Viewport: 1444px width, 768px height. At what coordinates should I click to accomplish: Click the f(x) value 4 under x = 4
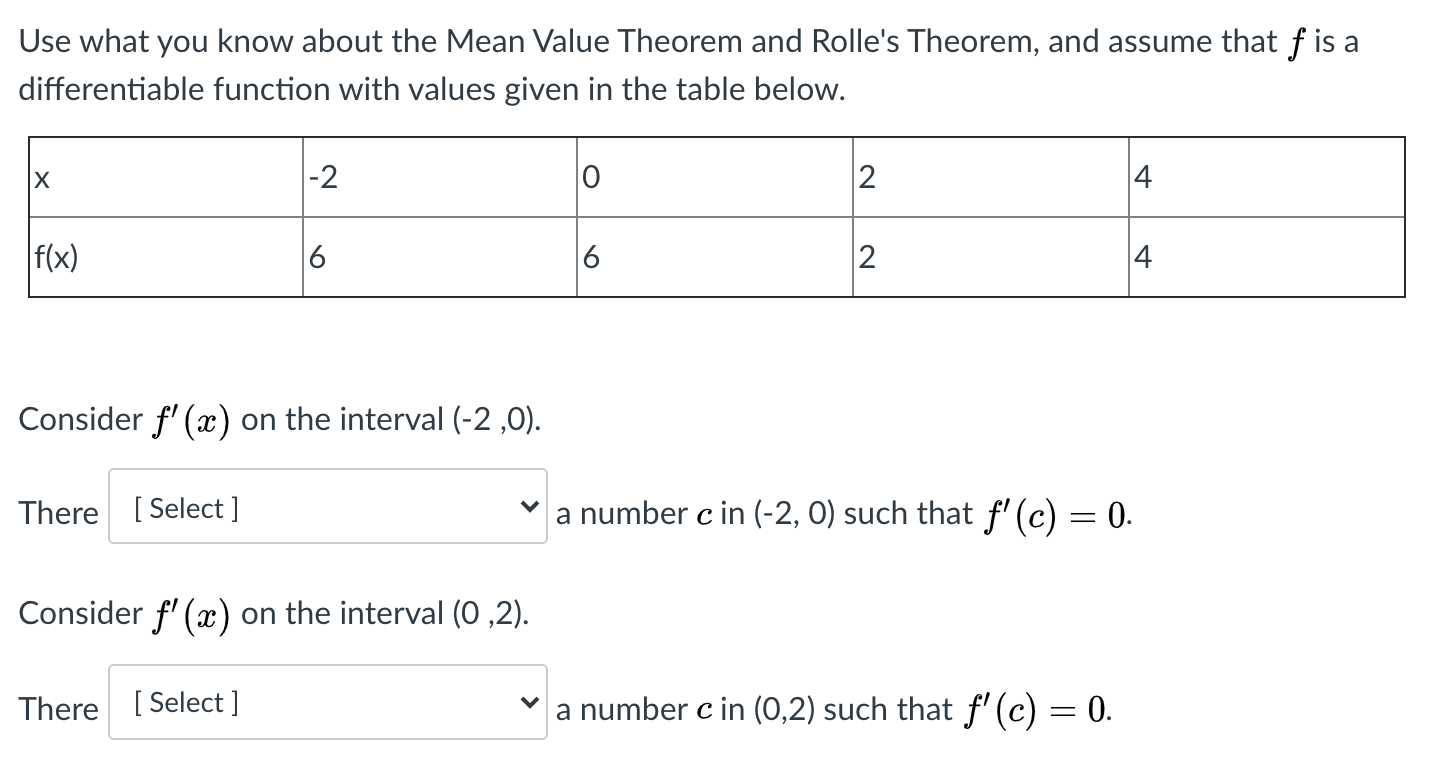point(1265,255)
